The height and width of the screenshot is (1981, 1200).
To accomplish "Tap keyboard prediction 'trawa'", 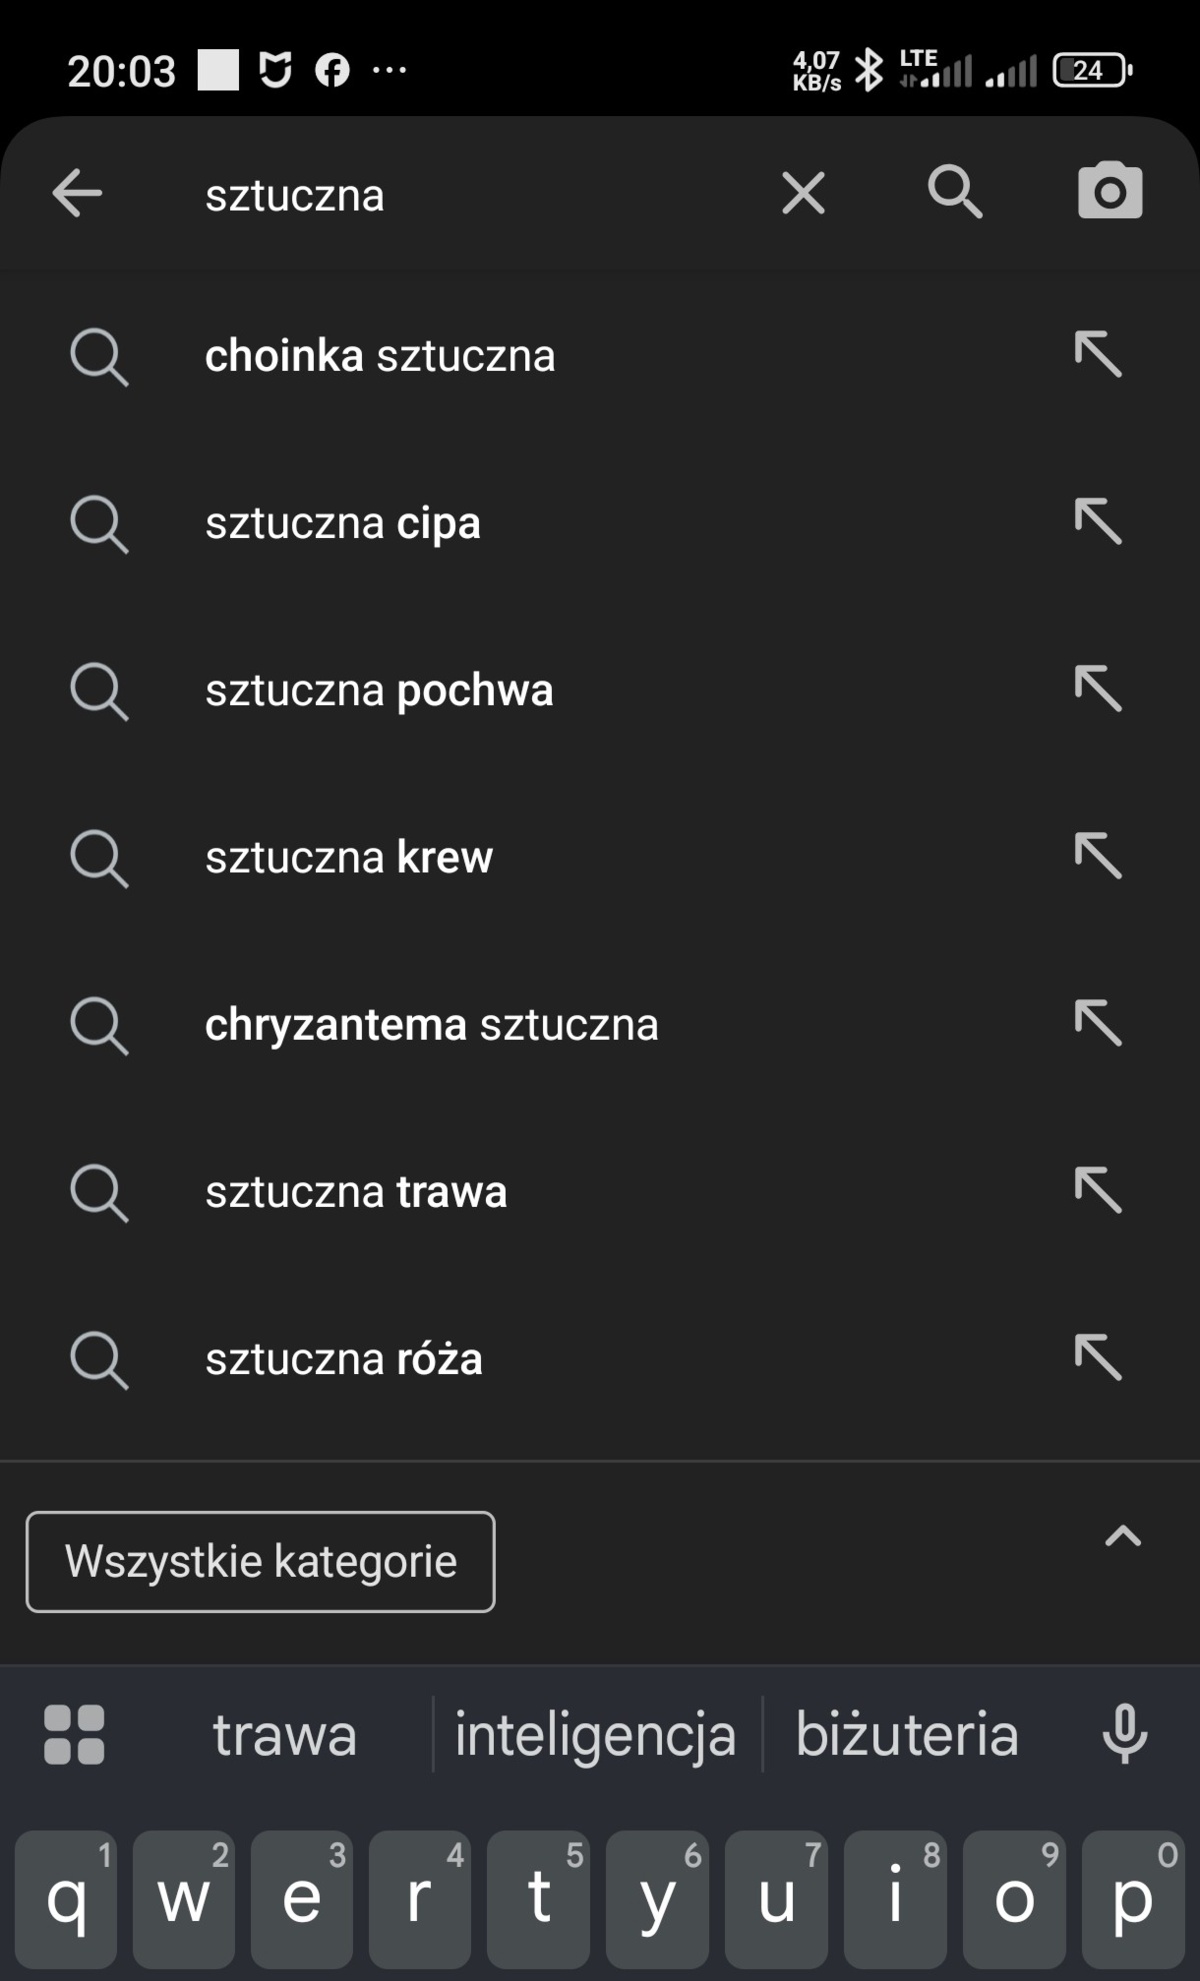I will 285,1734.
